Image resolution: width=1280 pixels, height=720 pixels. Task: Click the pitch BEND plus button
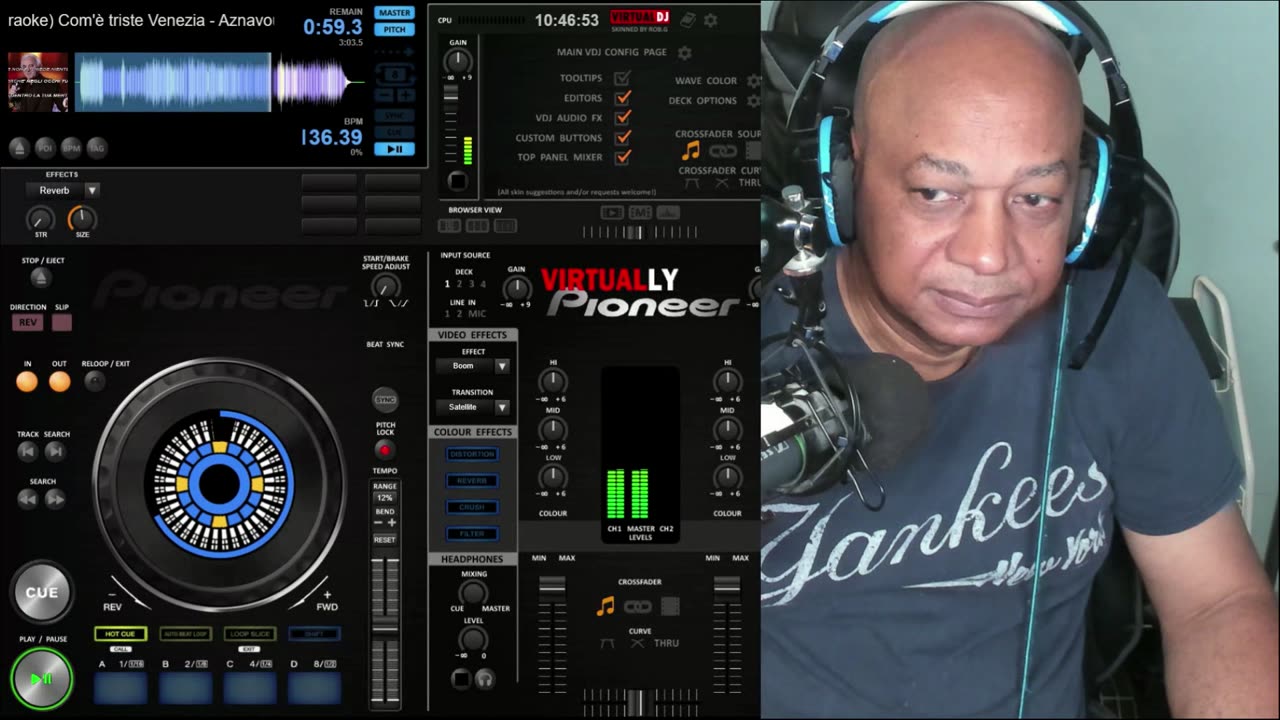click(392, 523)
